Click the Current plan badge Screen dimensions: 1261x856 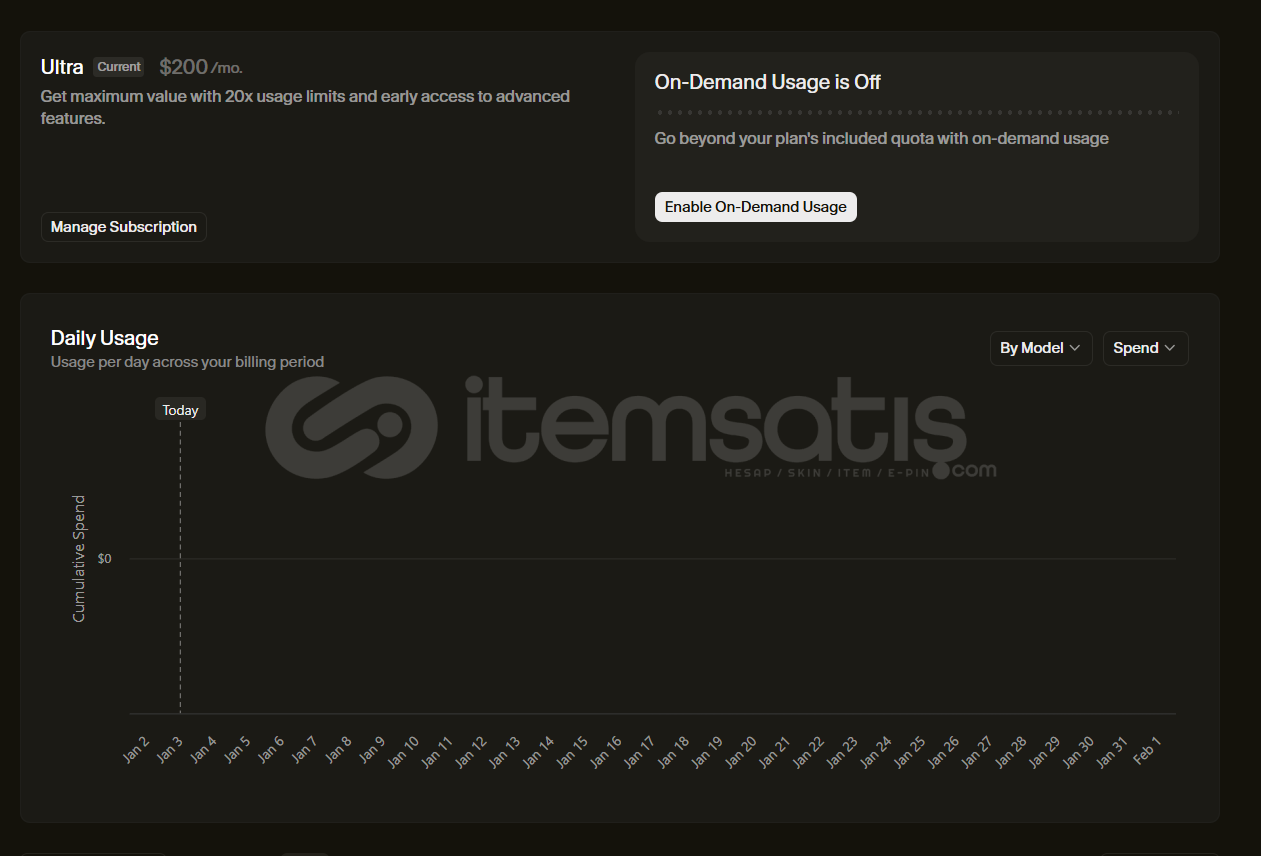pos(119,67)
